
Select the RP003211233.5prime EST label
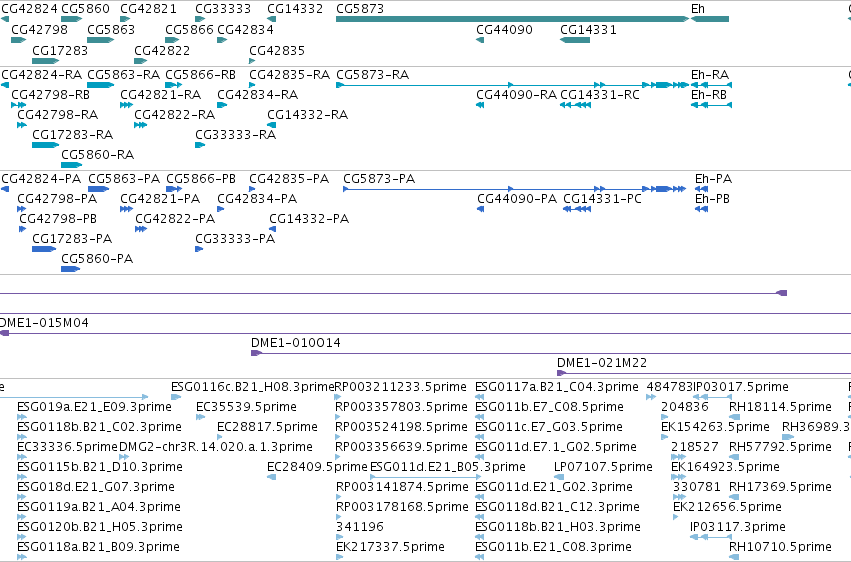click(x=400, y=387)
